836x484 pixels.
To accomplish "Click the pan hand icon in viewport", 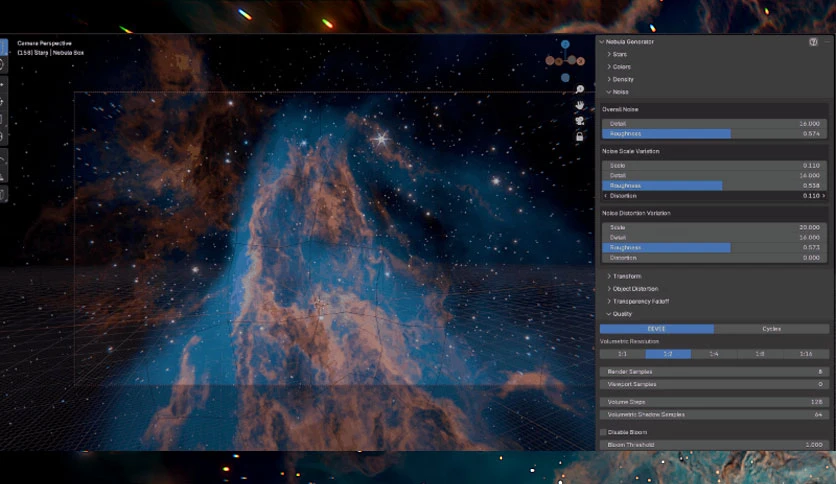I will click(x=580, y=106).
